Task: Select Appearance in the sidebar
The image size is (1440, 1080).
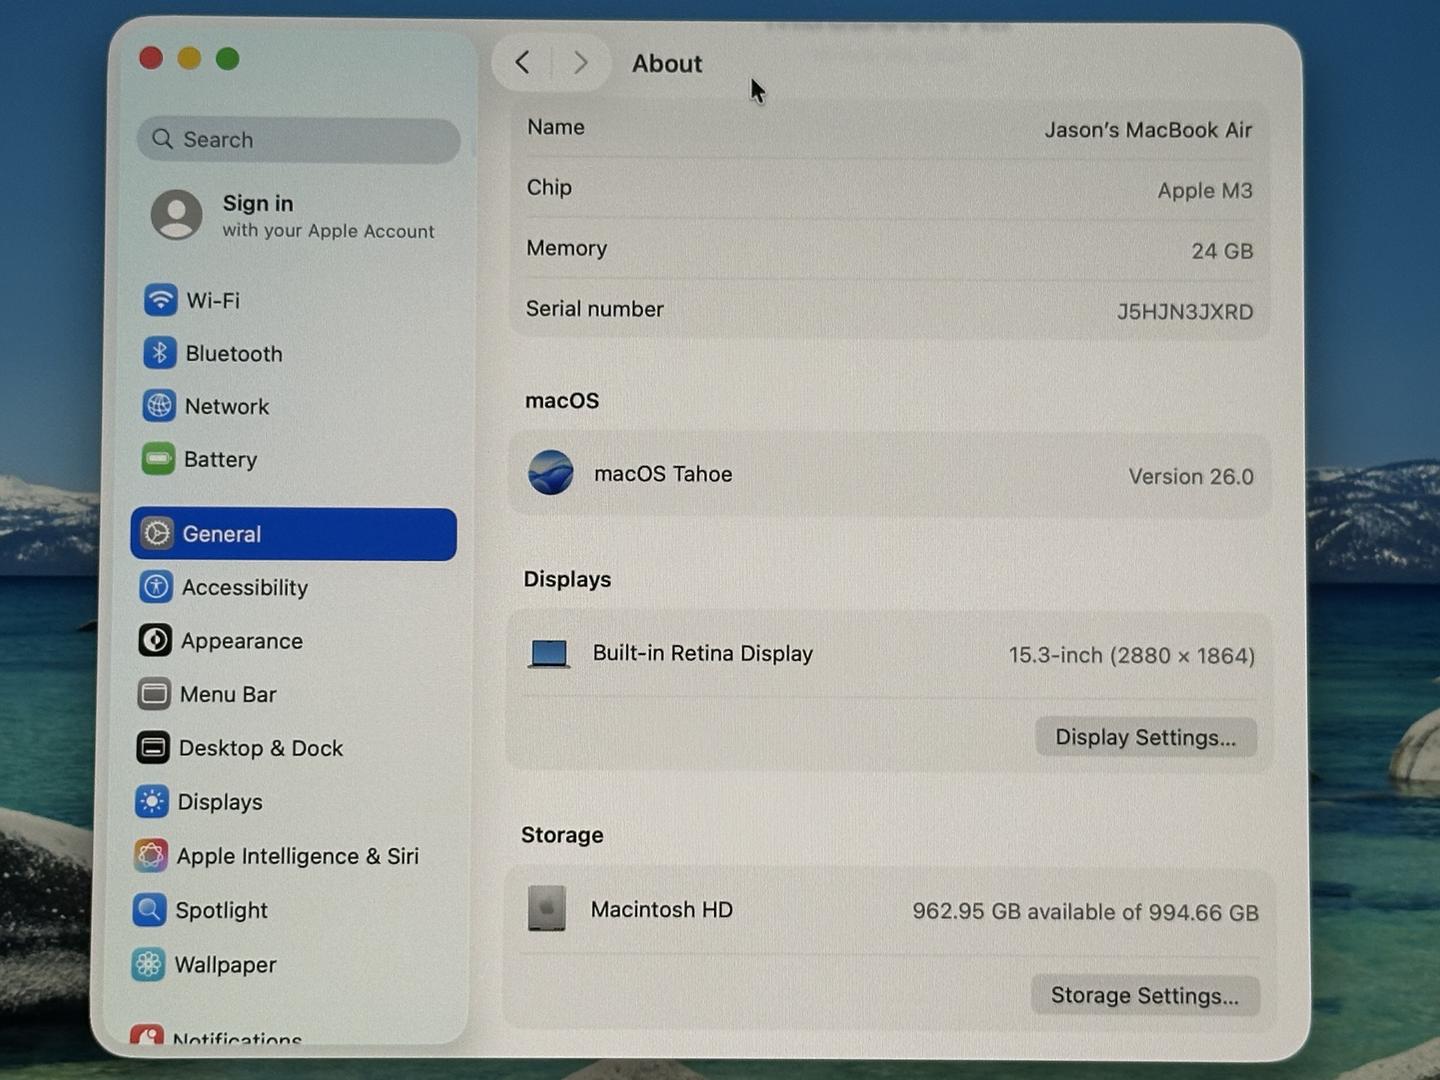Action: tap(240, 641)
